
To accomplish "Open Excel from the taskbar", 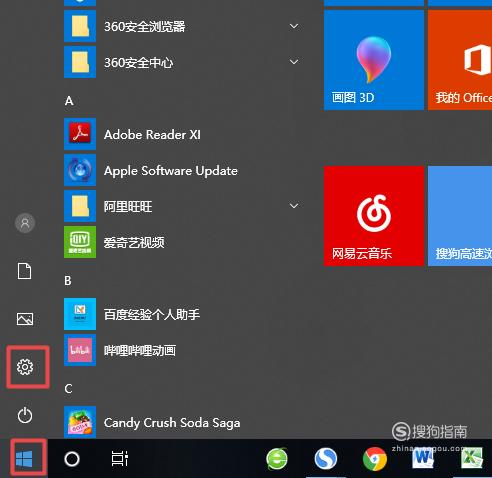I will pyautogui.click(x=472, y=458).
